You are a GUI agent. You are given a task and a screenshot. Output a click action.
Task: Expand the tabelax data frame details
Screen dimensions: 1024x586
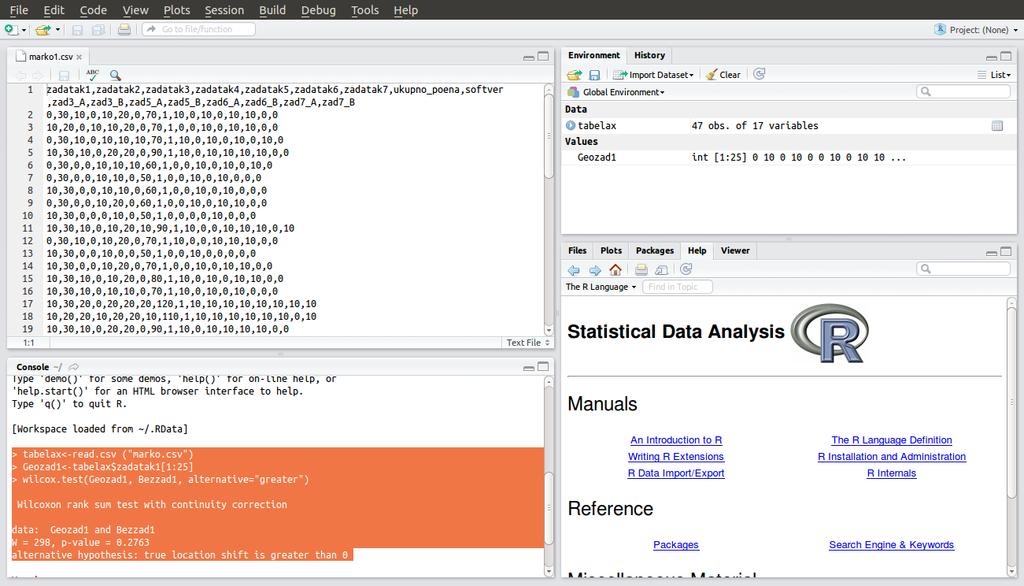click(570, 125)
